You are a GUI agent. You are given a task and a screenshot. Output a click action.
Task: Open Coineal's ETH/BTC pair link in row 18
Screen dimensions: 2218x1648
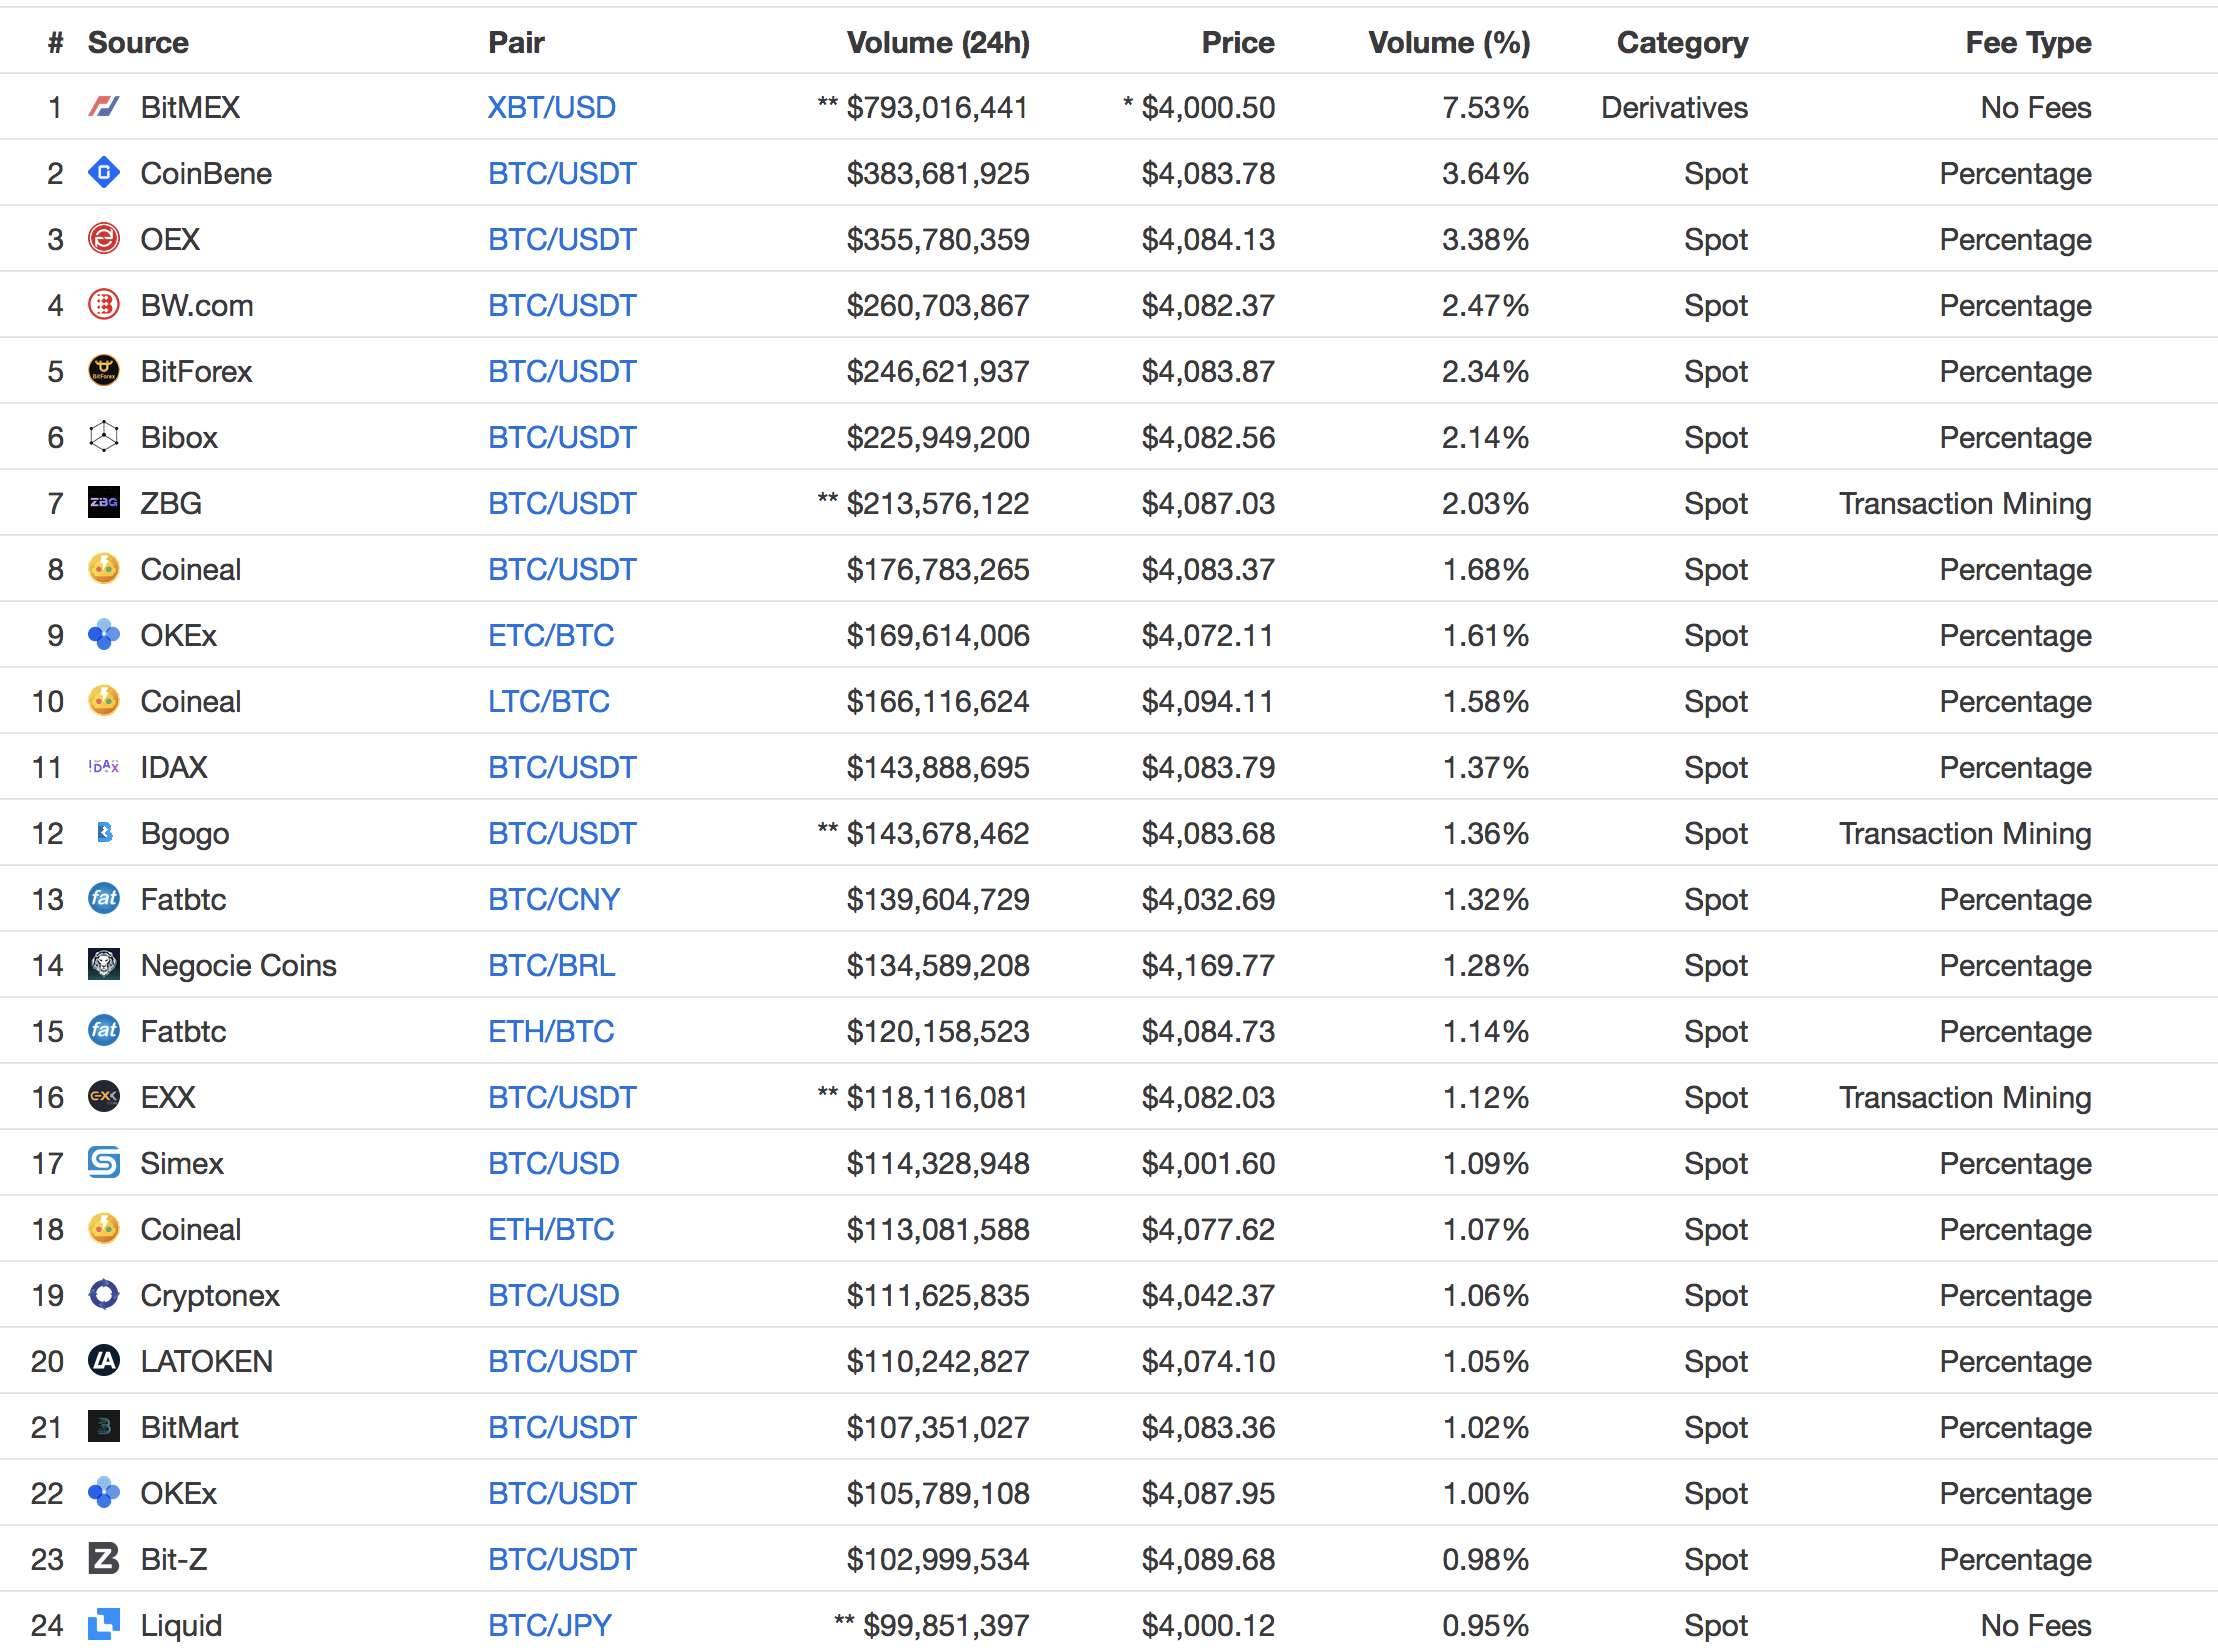coord(551,1229)
